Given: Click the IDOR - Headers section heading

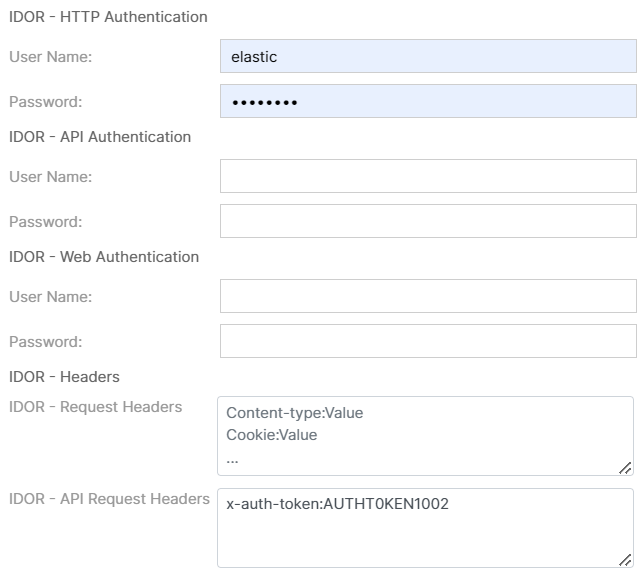Looking at the screenshot, I should (64, 377).
